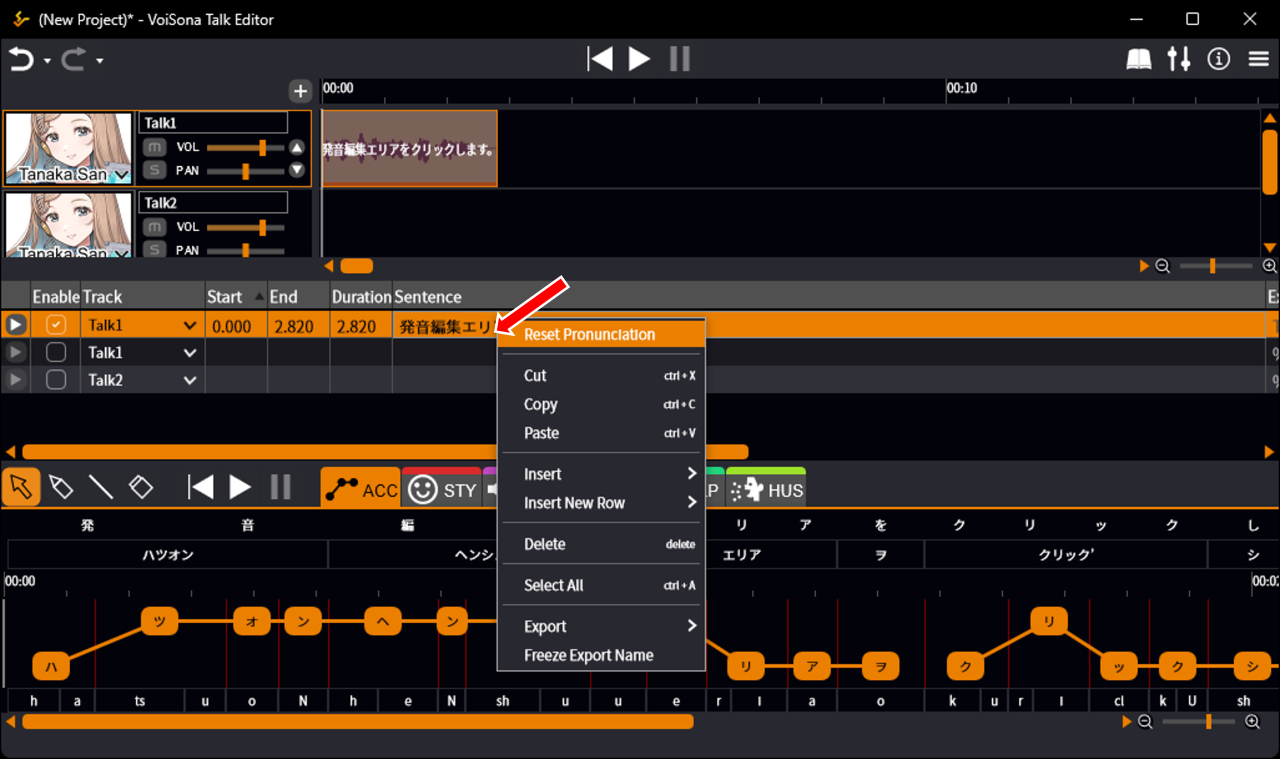The height and width of the screenshot is (759, 1280).
Task: Click the add track plus button
Action: [x=300, y=91]
